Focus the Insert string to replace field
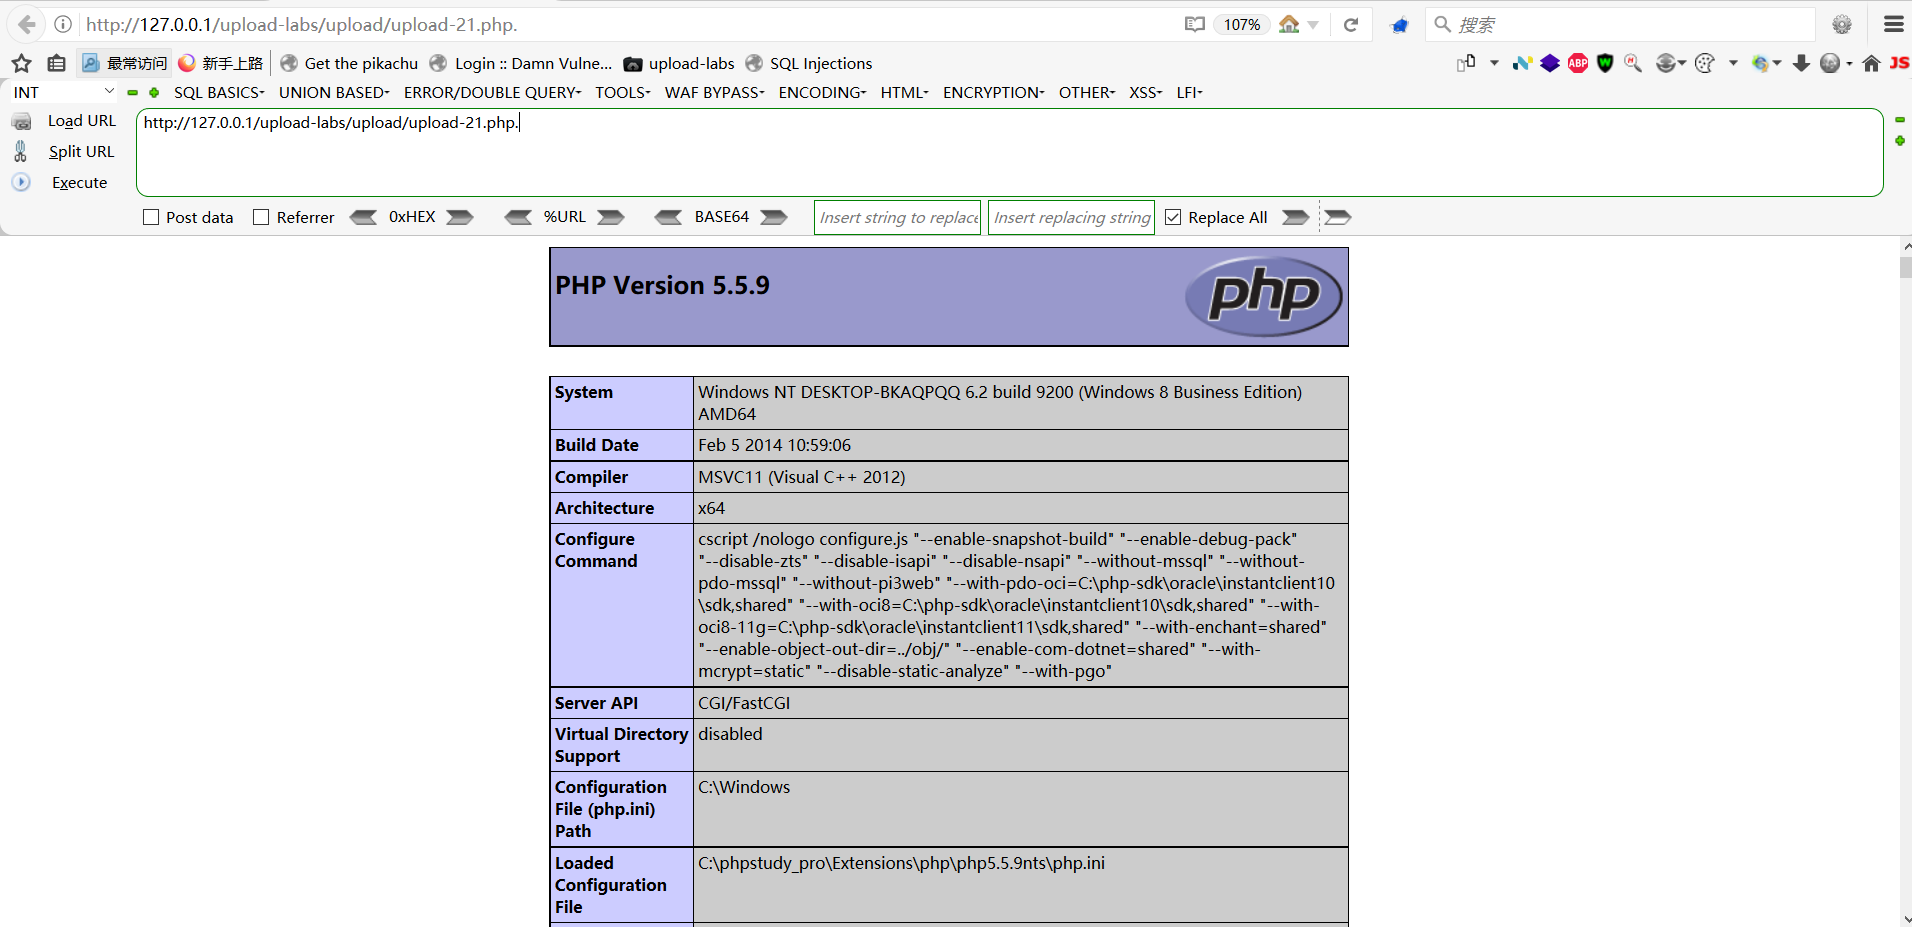 click(x=898, y=217)
